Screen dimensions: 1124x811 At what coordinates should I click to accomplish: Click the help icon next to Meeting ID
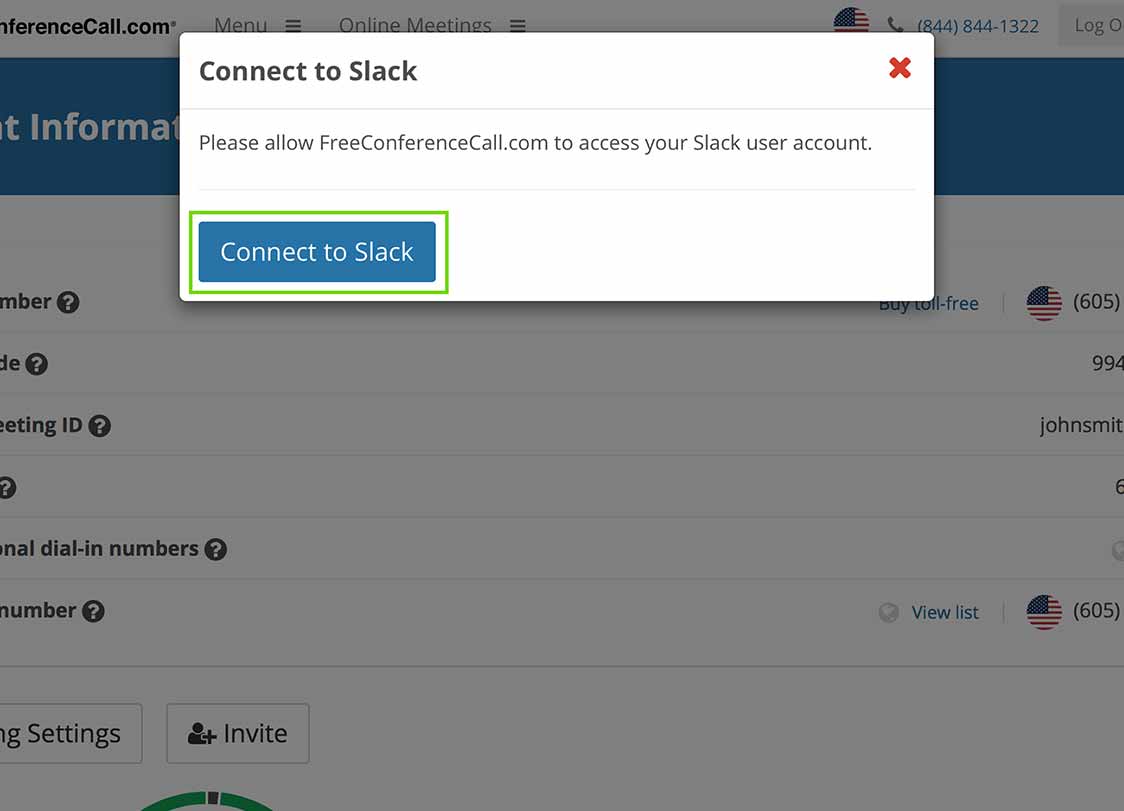point(99,425)
